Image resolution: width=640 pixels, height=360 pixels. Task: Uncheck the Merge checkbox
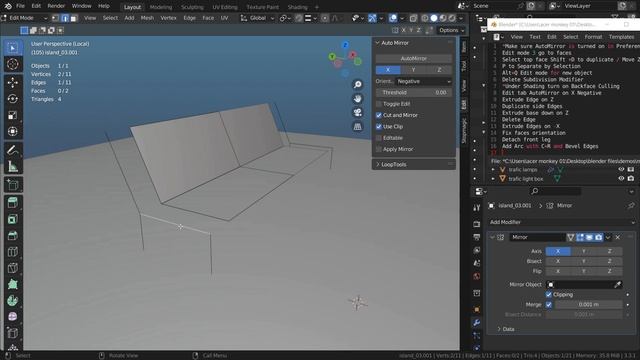tap(549, 304)
